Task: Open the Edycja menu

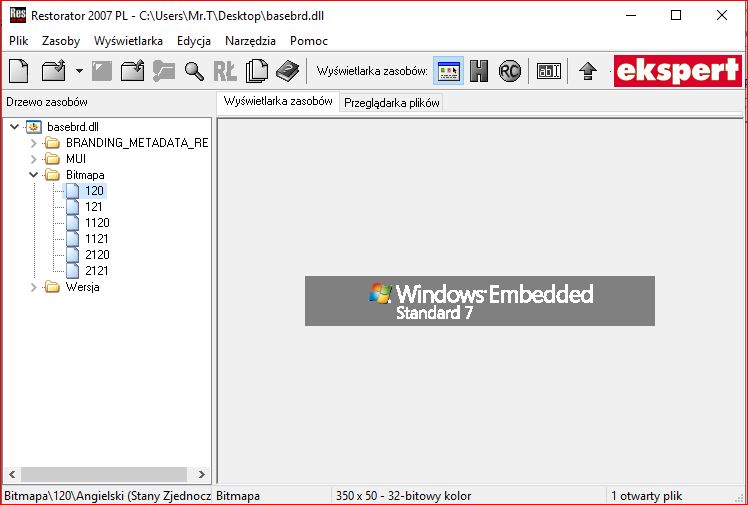Action: [194, 41]
